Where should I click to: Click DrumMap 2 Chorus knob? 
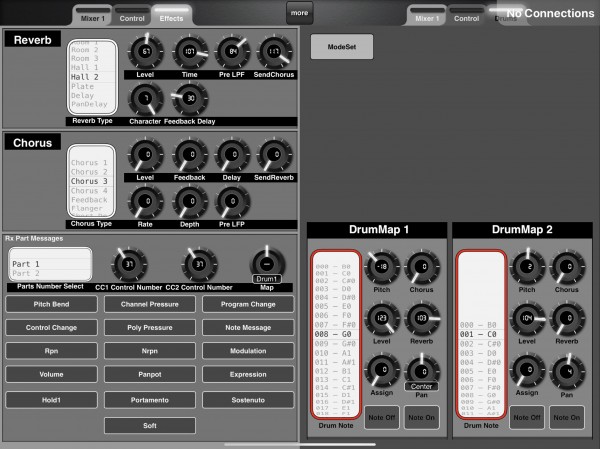point(567,267)
